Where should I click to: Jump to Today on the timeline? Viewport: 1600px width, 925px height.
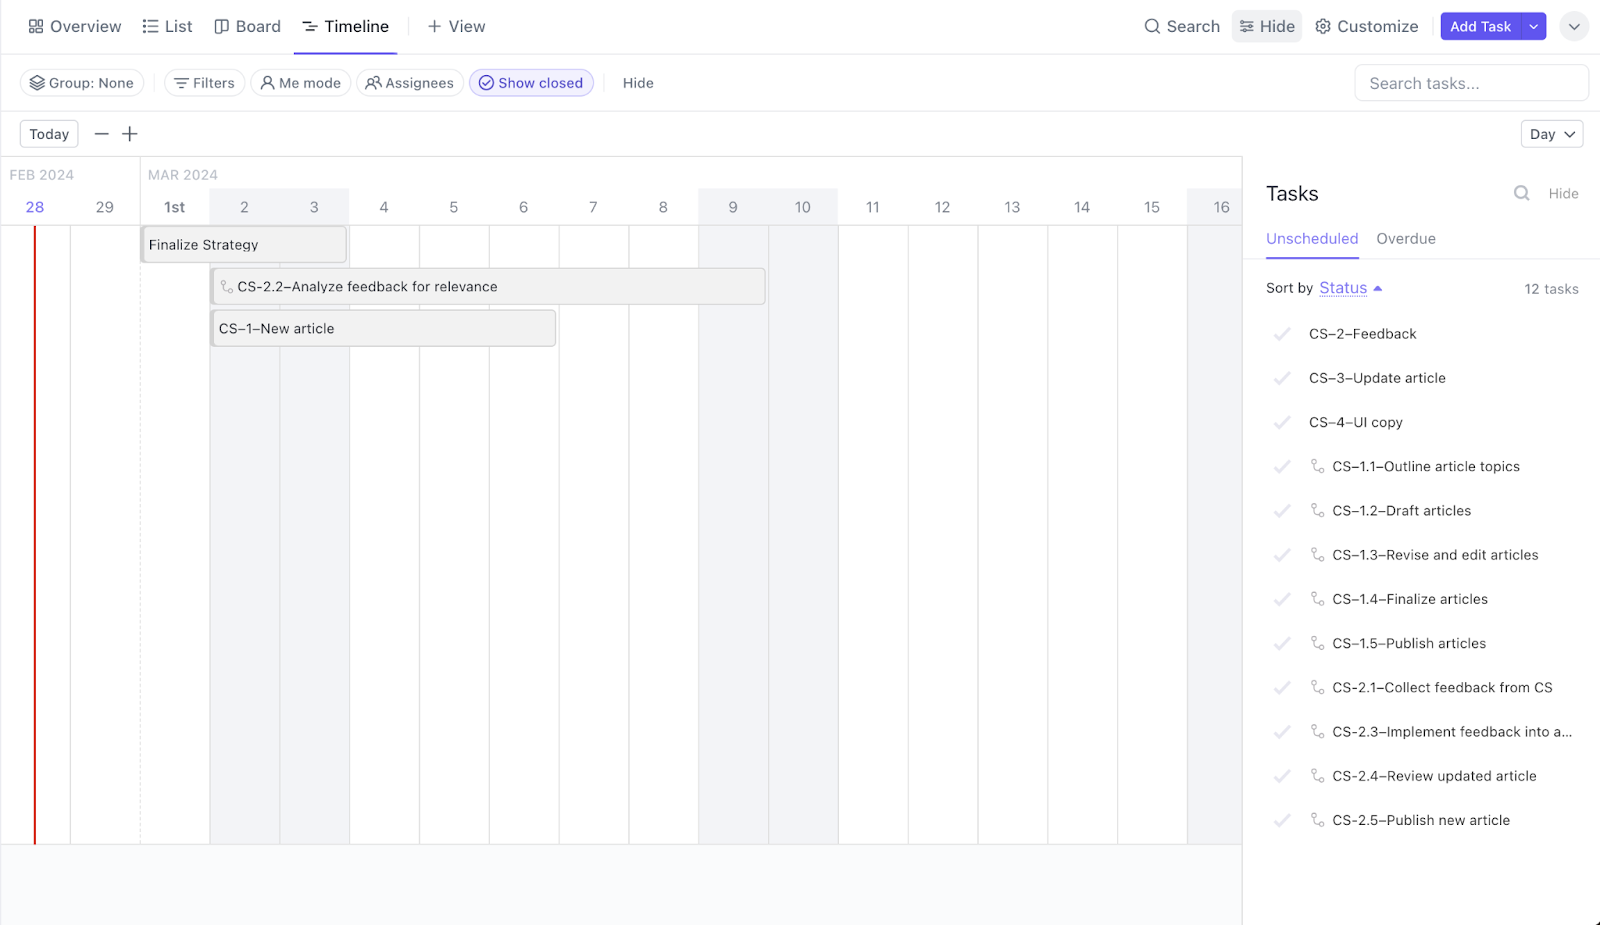[x=48, y=133]
